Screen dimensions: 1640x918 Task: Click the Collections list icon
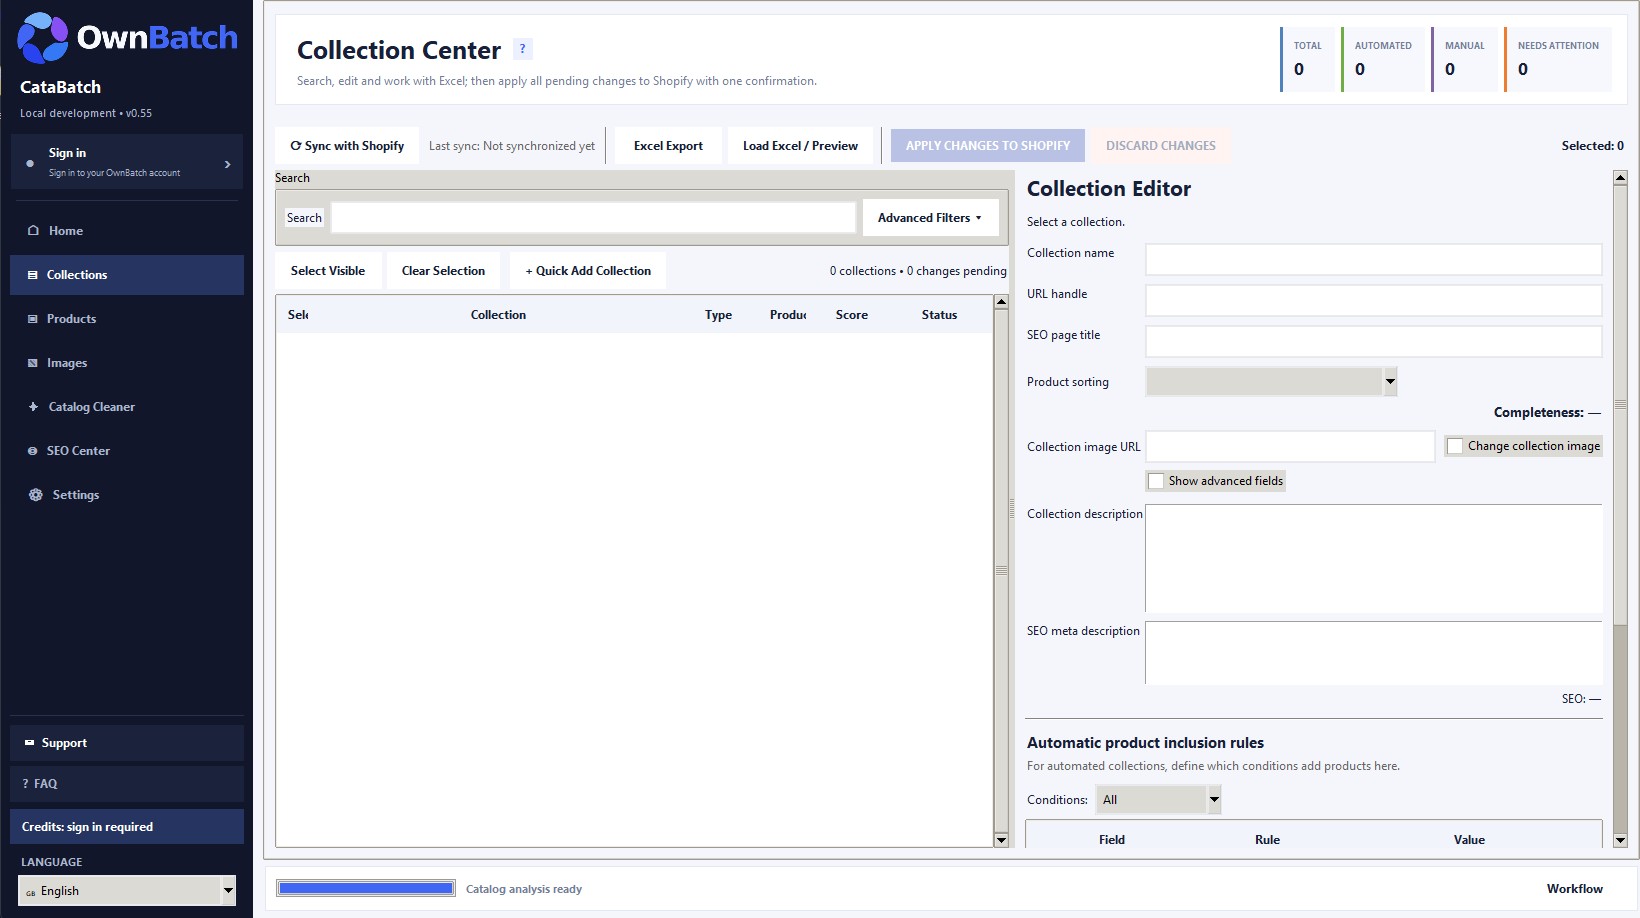pyautogui.click(x=33, y=275)
